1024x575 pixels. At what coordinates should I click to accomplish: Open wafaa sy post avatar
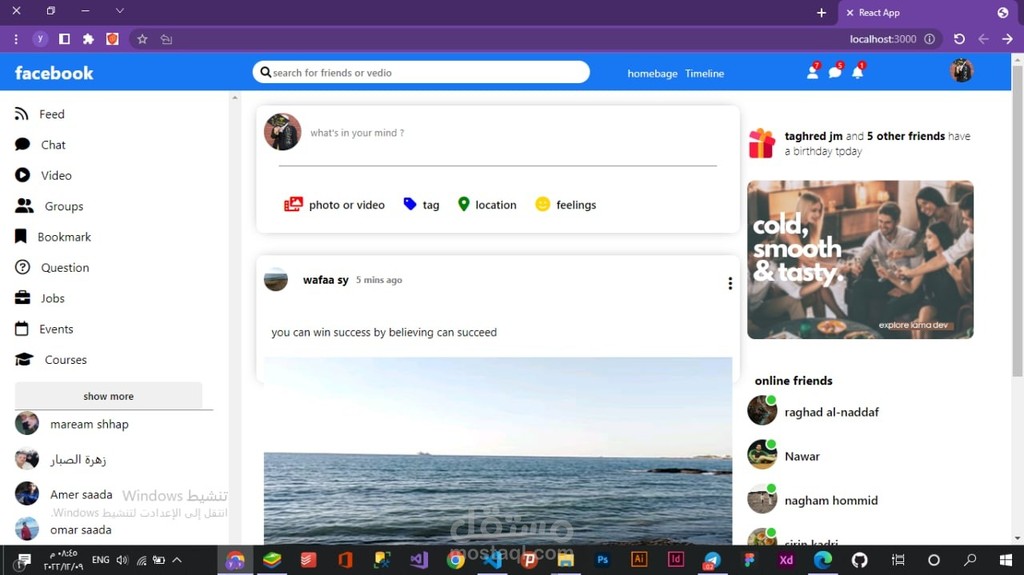(x=276, y=280)
